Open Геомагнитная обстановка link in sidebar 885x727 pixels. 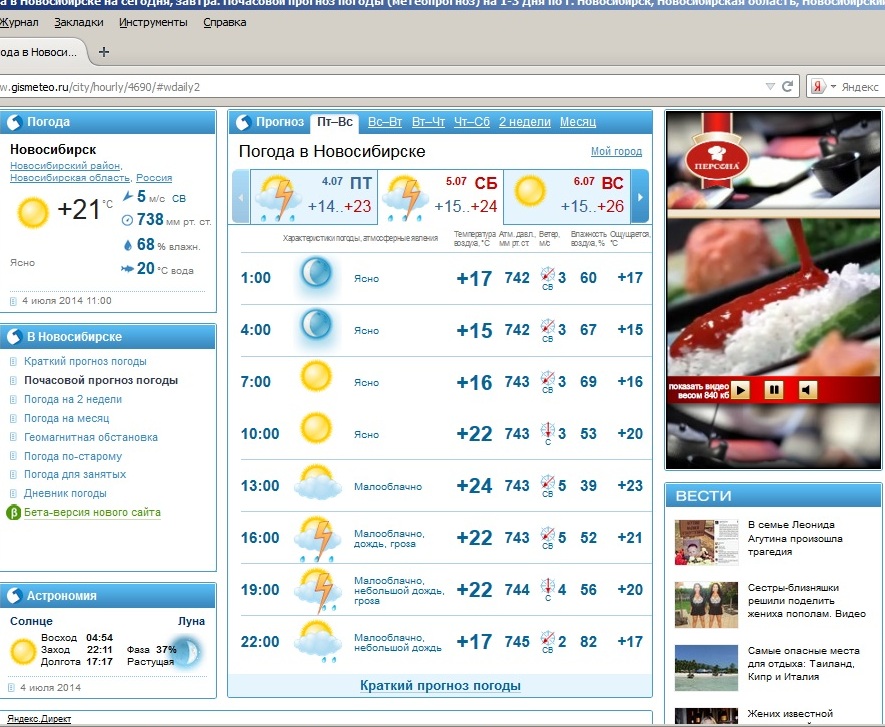91,437
